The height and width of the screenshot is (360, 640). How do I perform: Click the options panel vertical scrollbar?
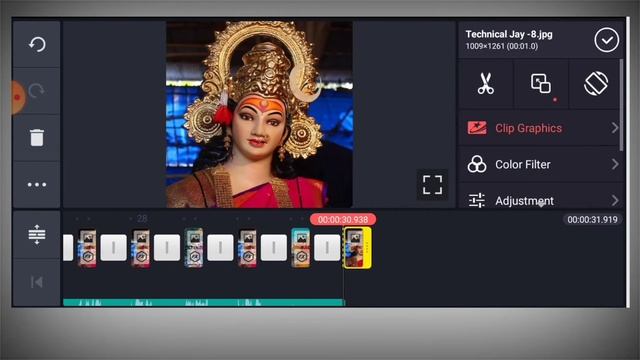point(622,105)
